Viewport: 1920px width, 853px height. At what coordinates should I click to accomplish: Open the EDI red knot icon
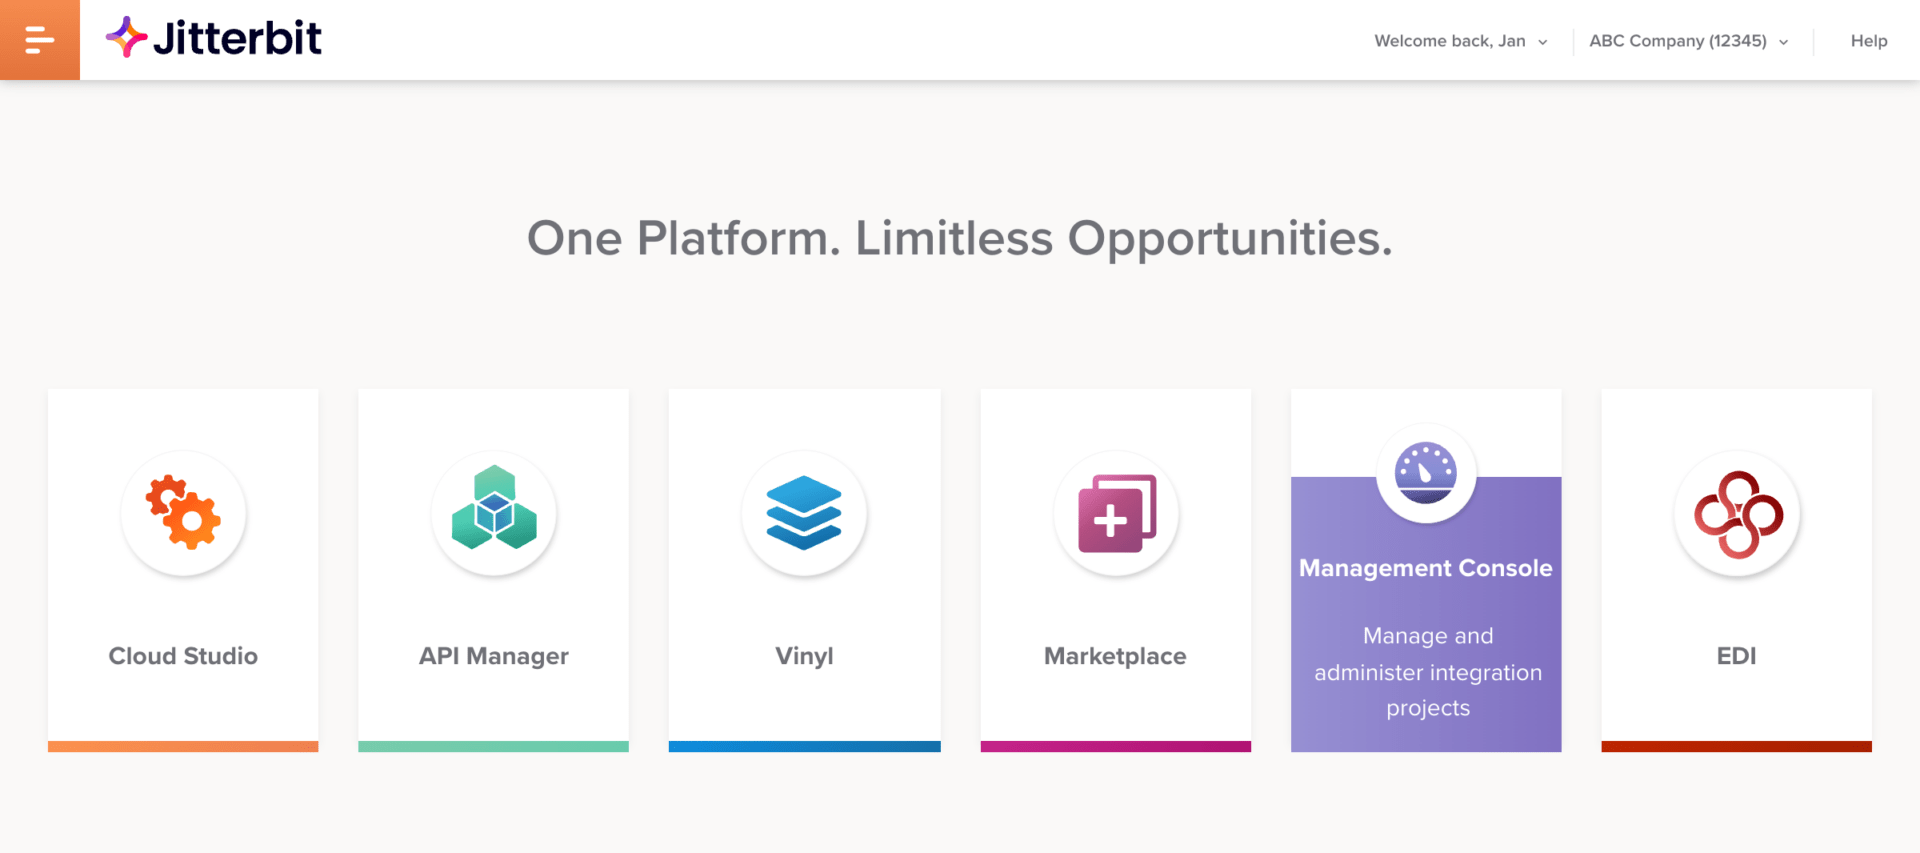tap(1737, 514)
